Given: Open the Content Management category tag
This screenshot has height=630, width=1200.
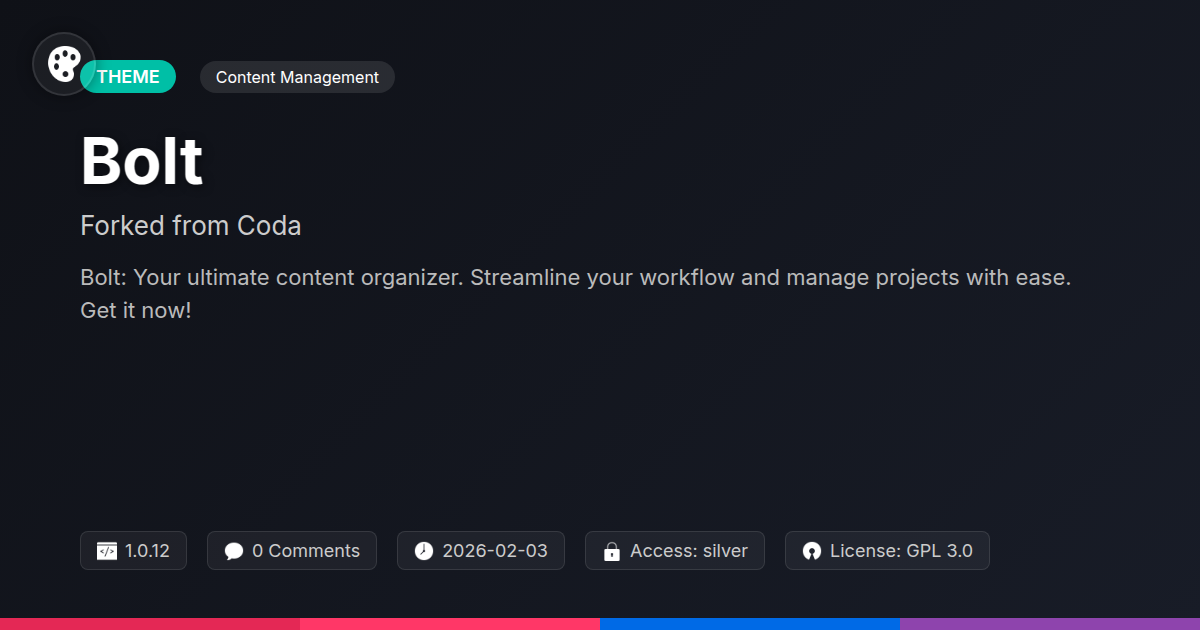Looking at the screenshot, I should [297, 77].
